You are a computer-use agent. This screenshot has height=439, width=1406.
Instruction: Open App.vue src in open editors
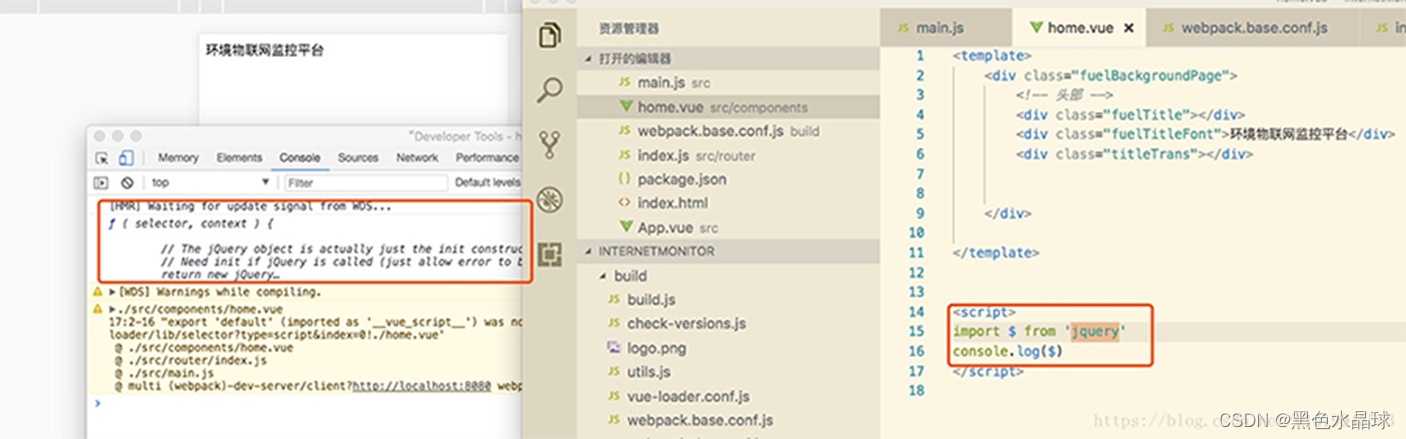pyautogui.click(x=729, y=227)
